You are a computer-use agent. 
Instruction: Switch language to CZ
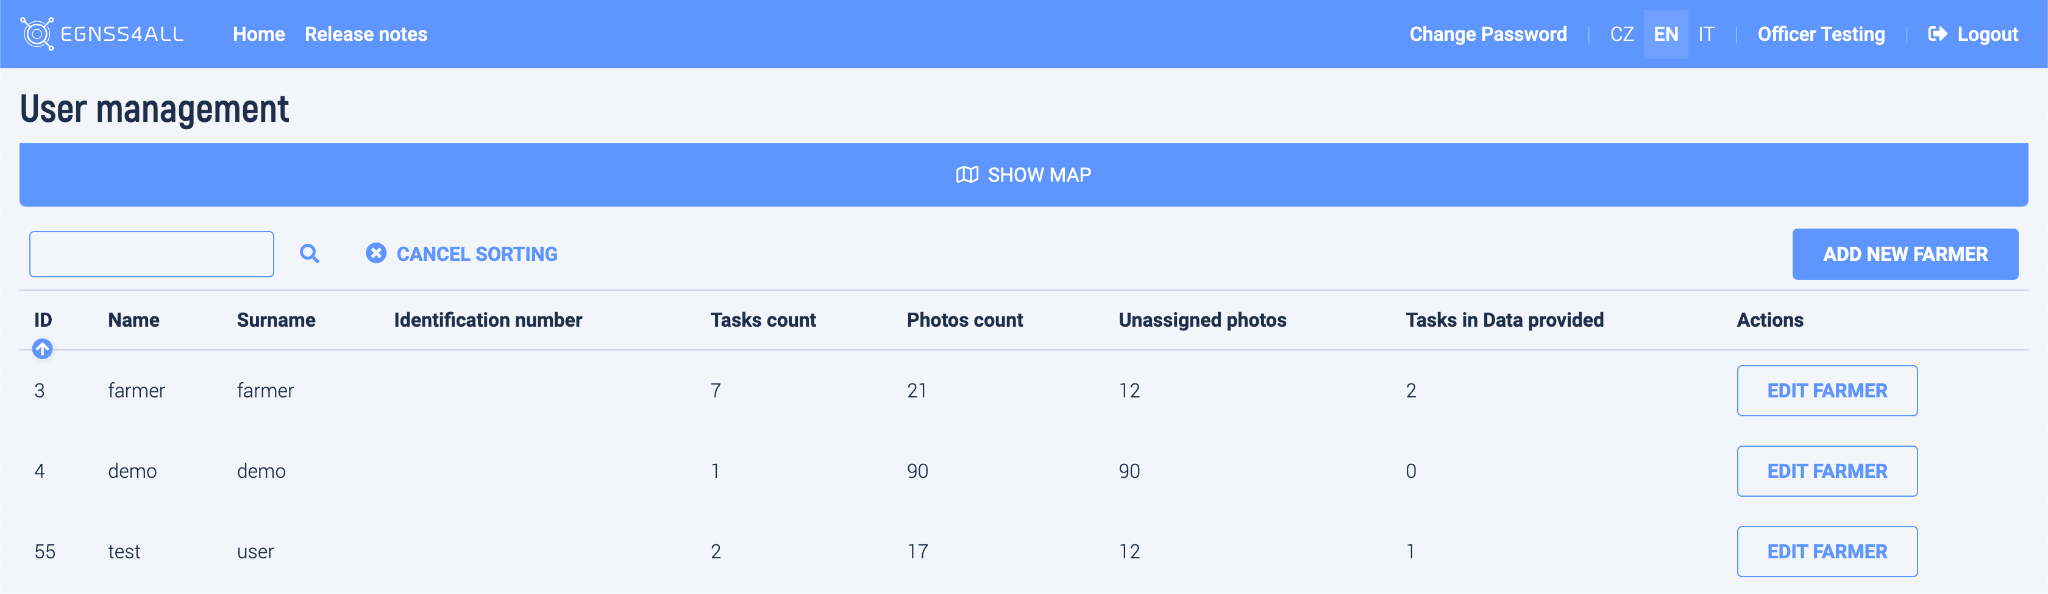[1622, 34]
